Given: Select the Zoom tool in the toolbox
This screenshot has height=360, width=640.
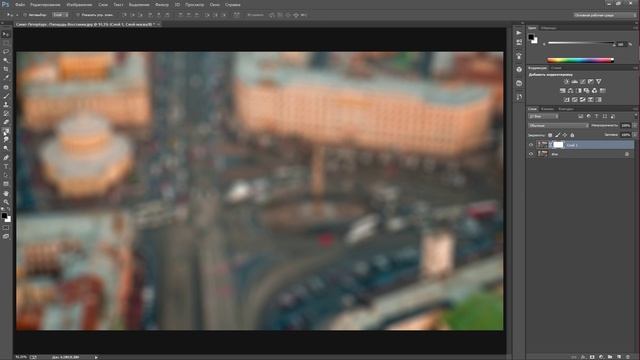Looking at the screenshot, I should [x=6, y=202].
